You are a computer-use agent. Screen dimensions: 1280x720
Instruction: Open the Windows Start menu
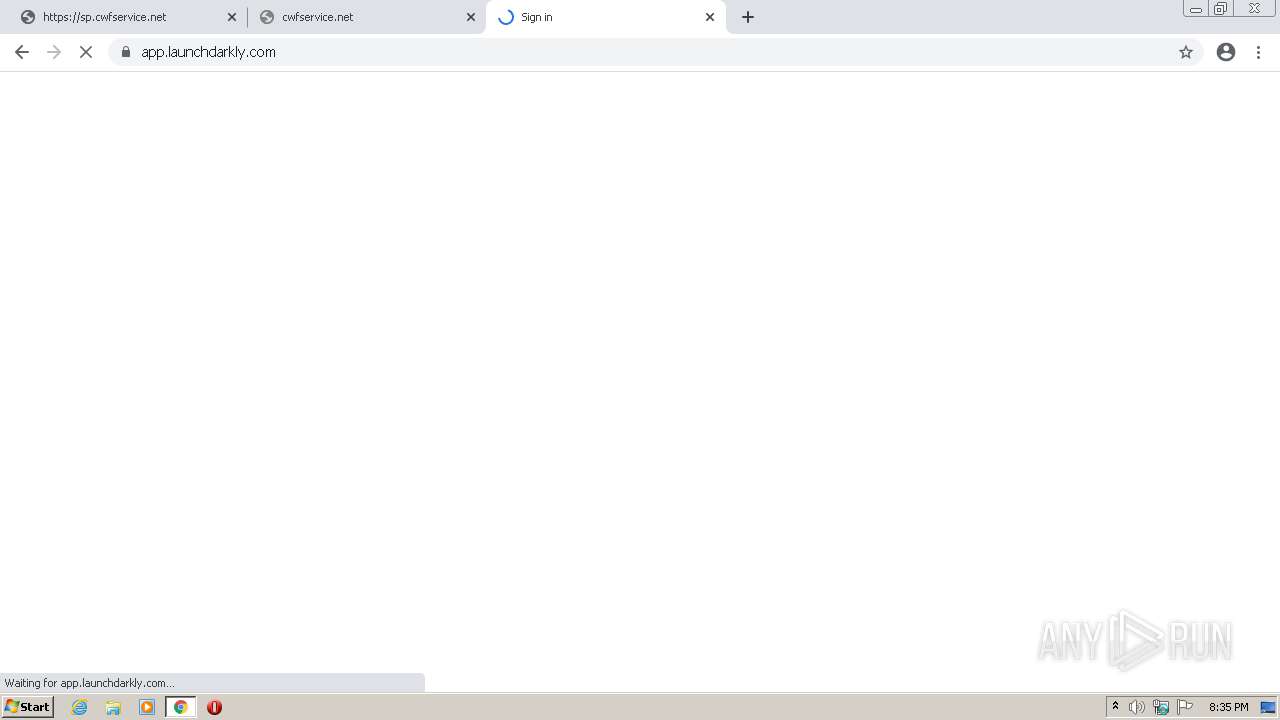27,707
